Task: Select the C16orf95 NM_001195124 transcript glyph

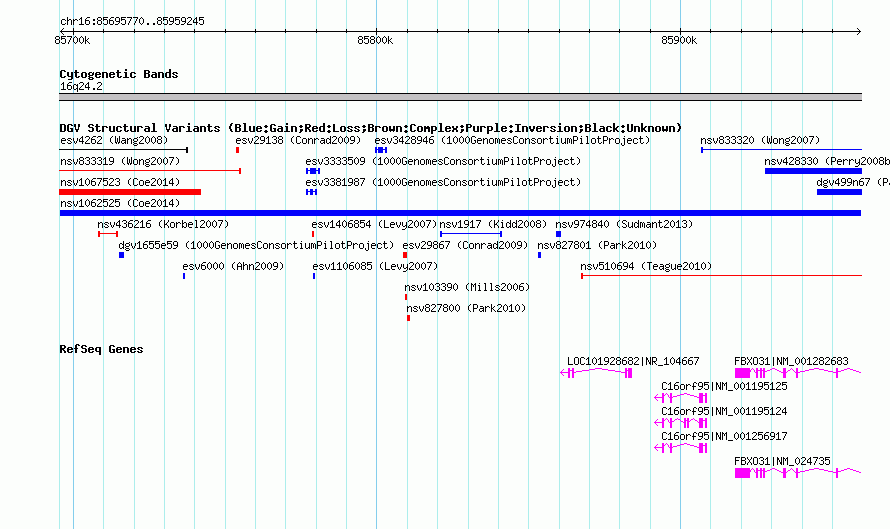Action: pos(681,422)
